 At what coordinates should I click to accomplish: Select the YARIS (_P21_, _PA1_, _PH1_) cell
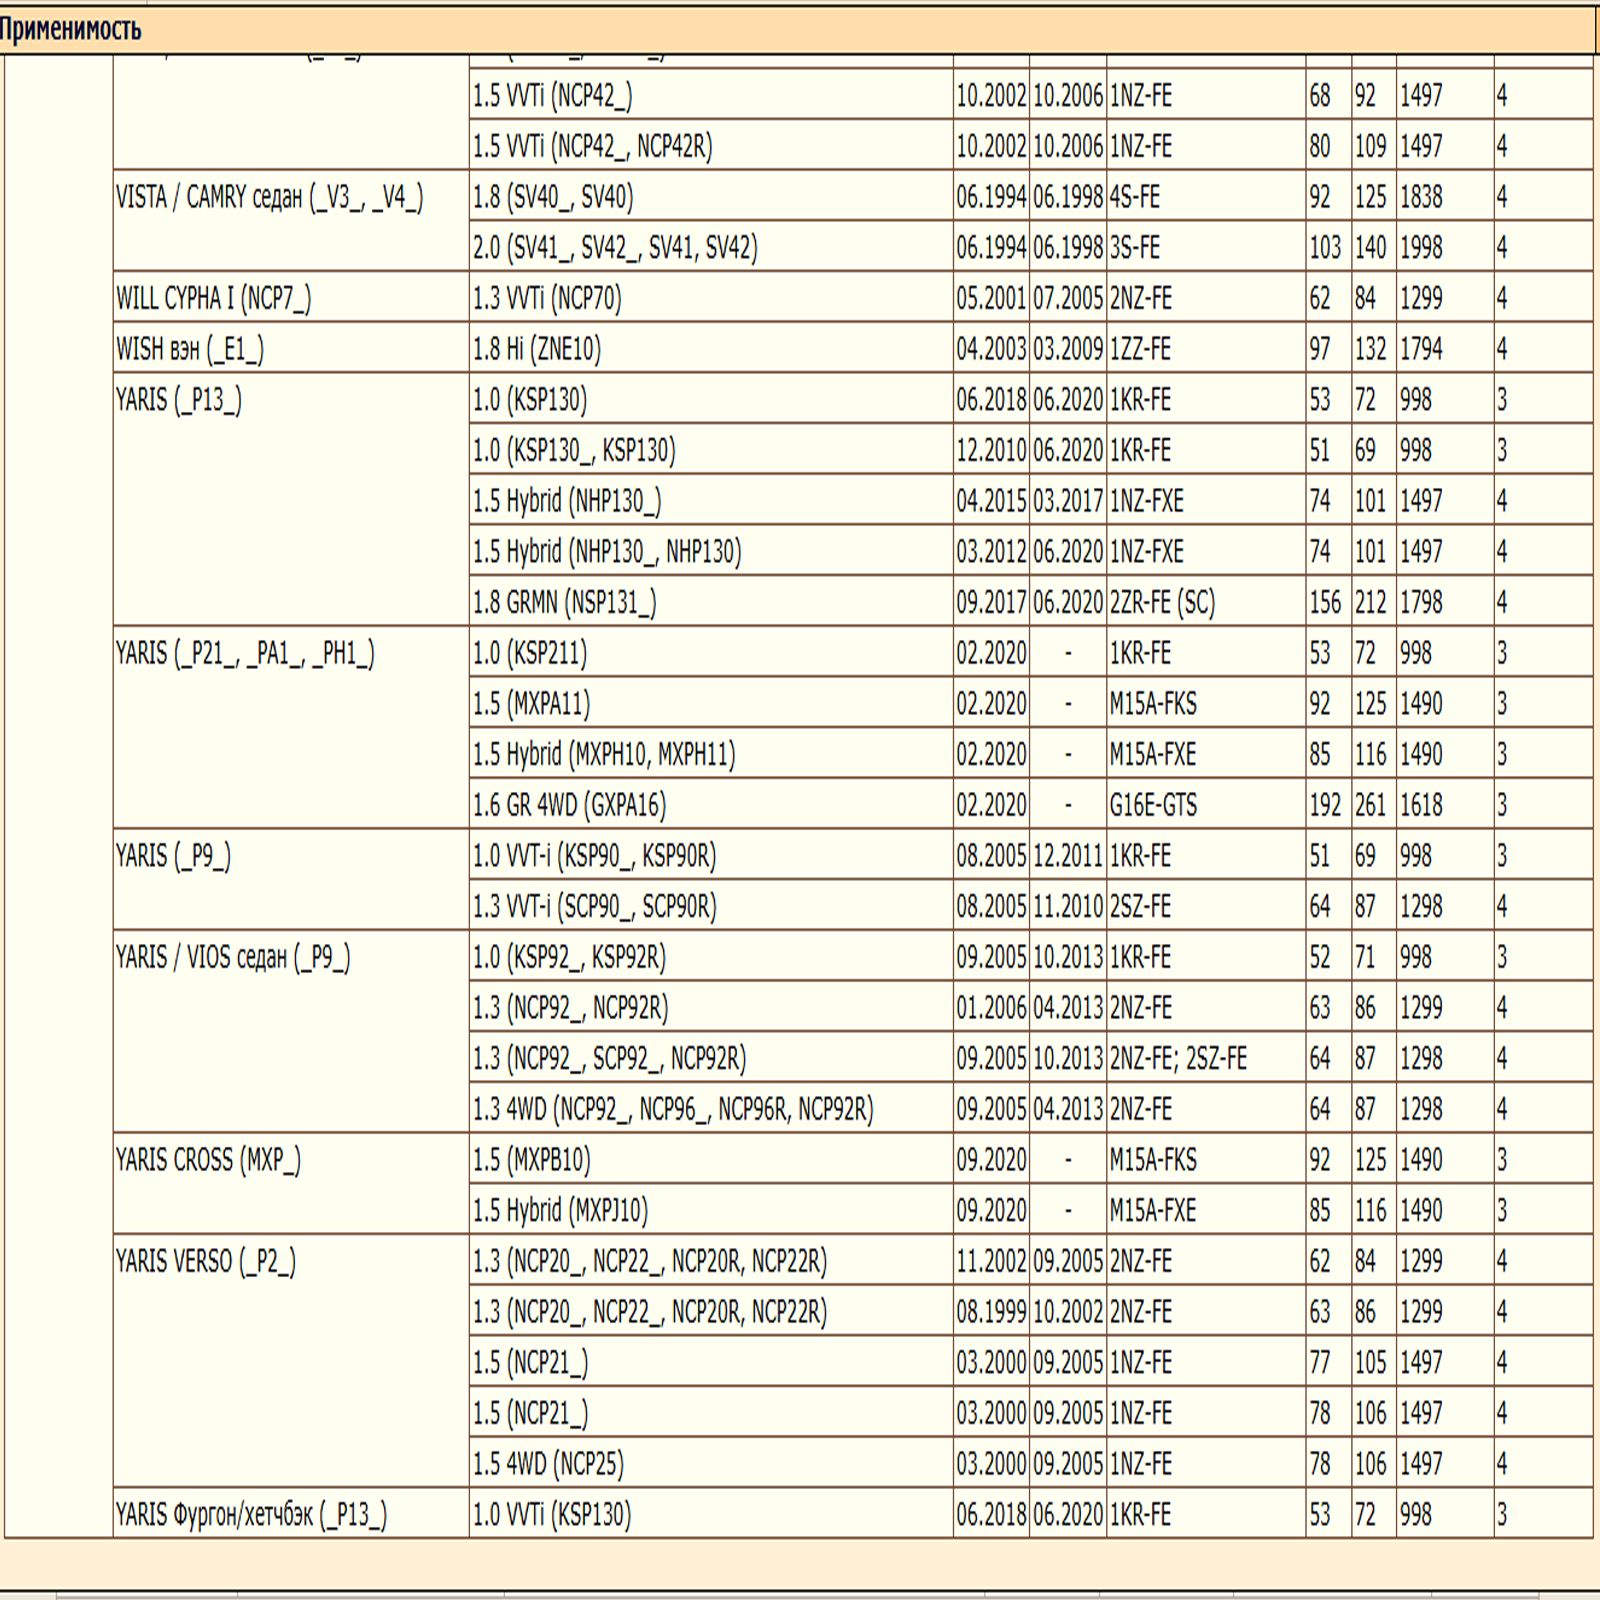(245, 654)
